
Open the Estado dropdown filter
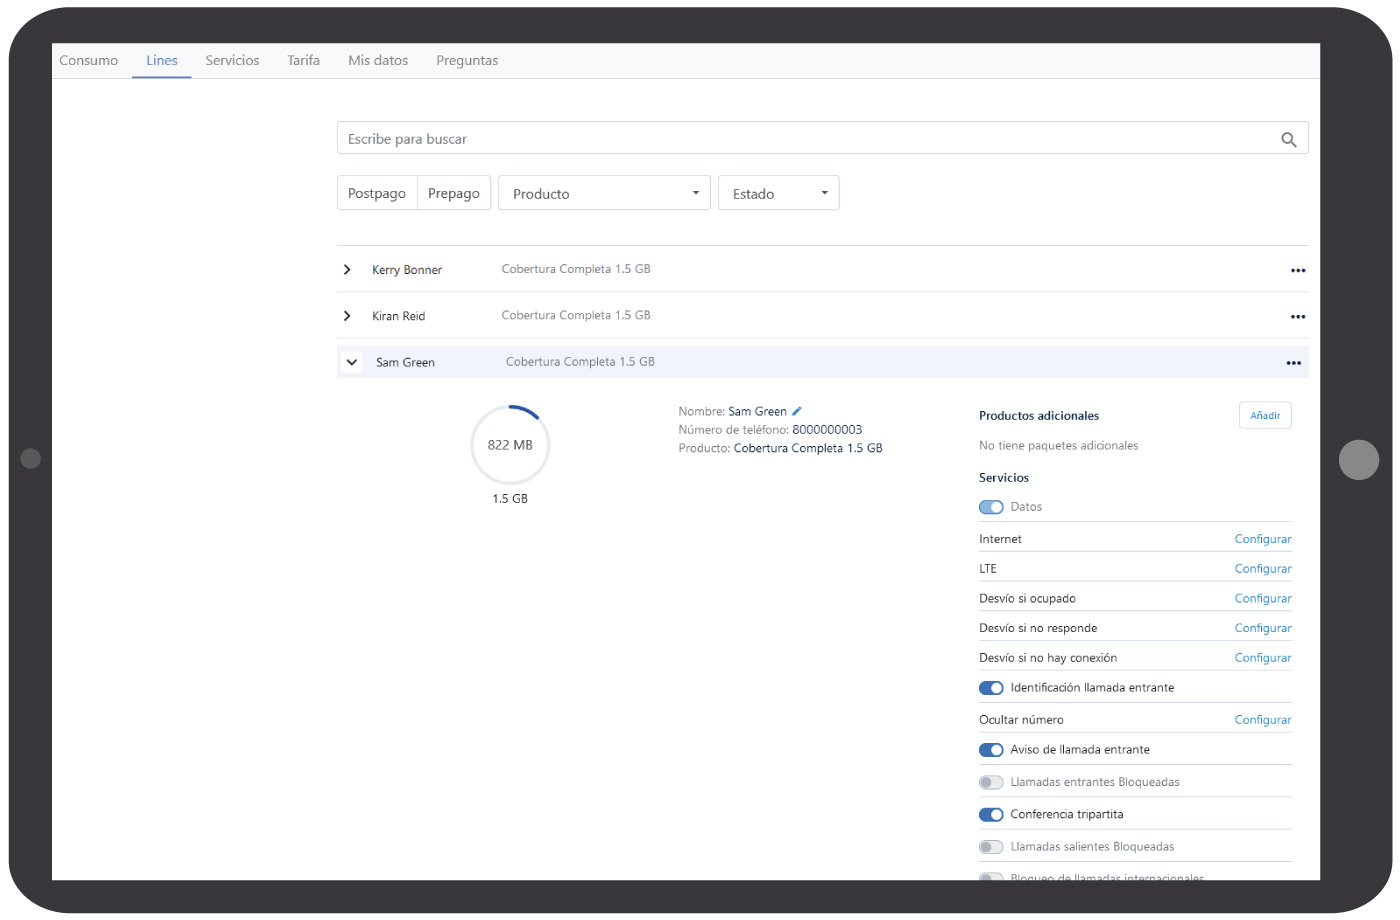click(778, 193)
